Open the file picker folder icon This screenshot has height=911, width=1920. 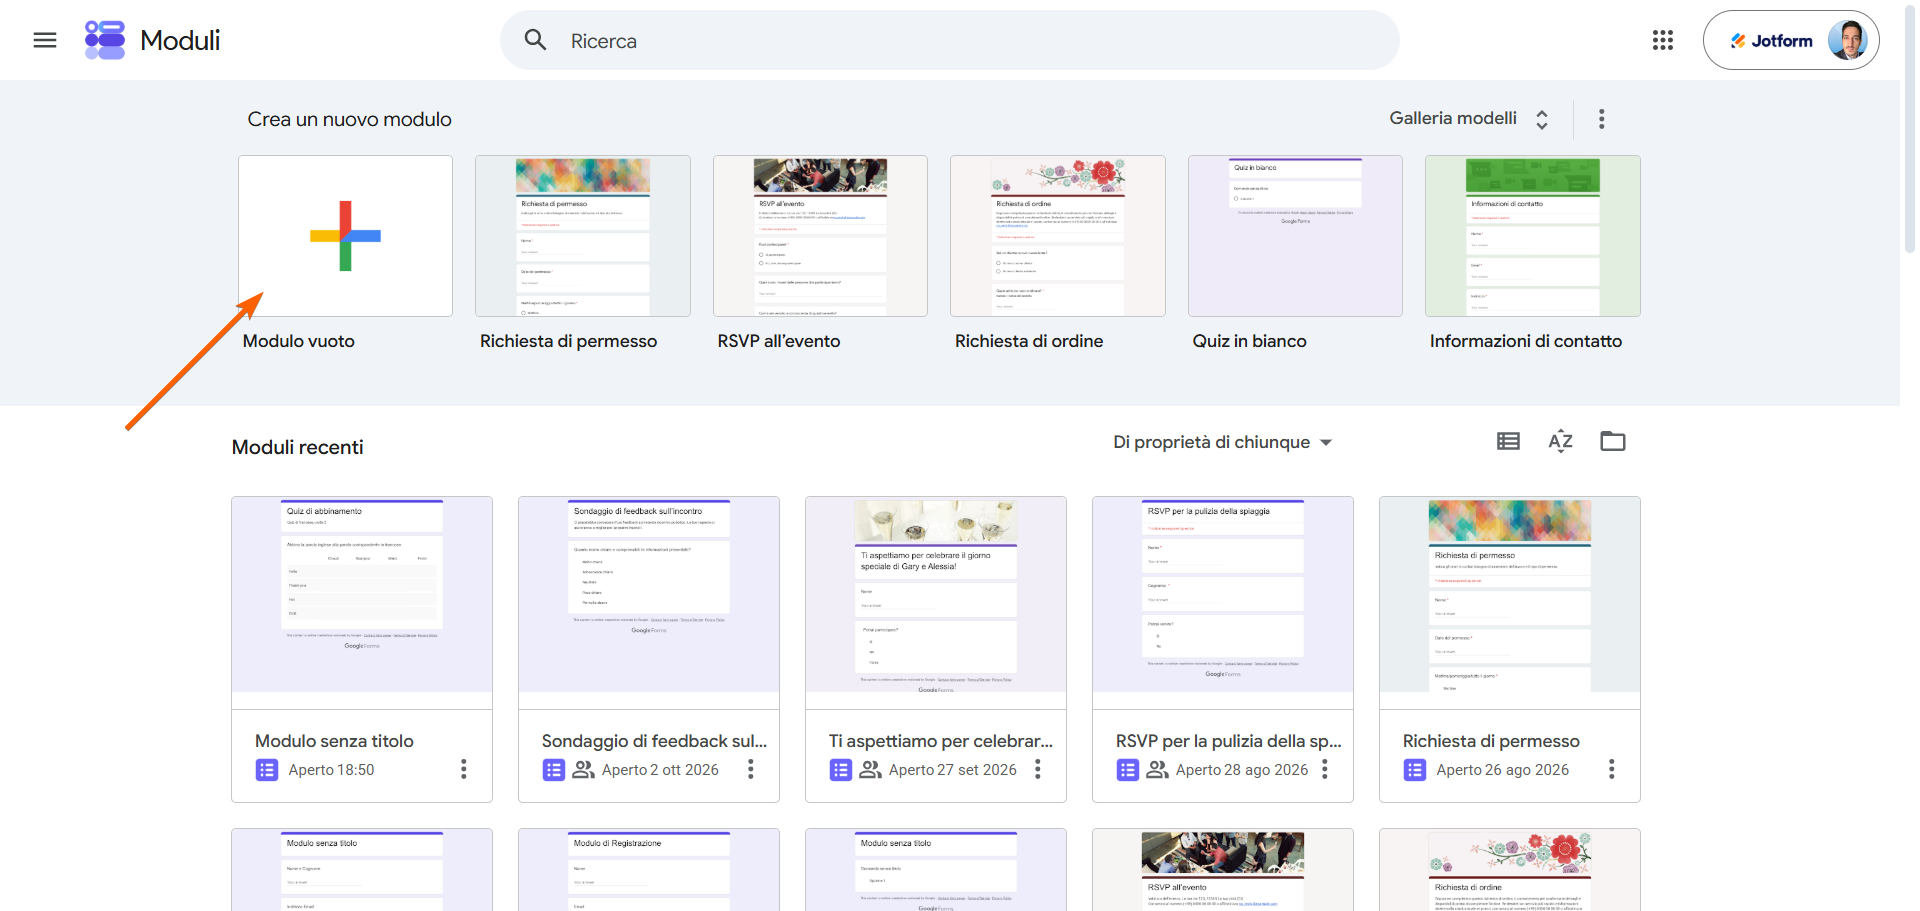[x=1612, y=441]
